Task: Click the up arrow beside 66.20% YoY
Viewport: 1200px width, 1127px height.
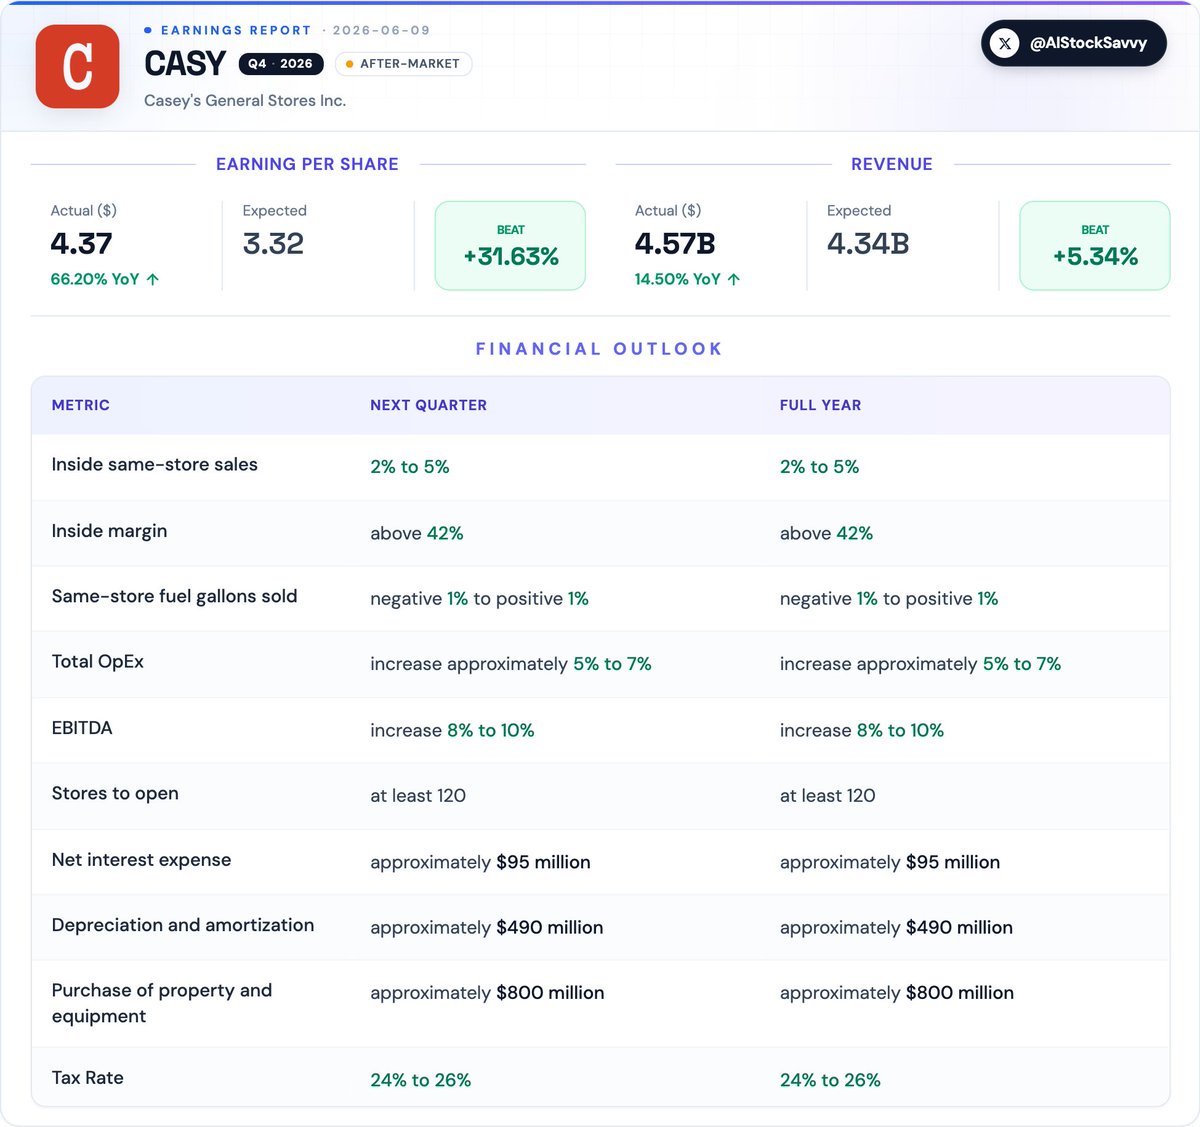Action: (153, 279)
